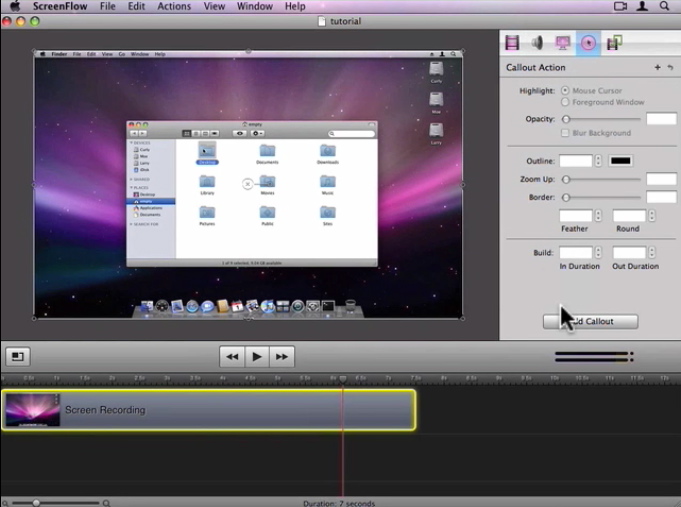Select the Screen Recording clip in timeline
Viewport: 681px width, 507px height.
208,410
